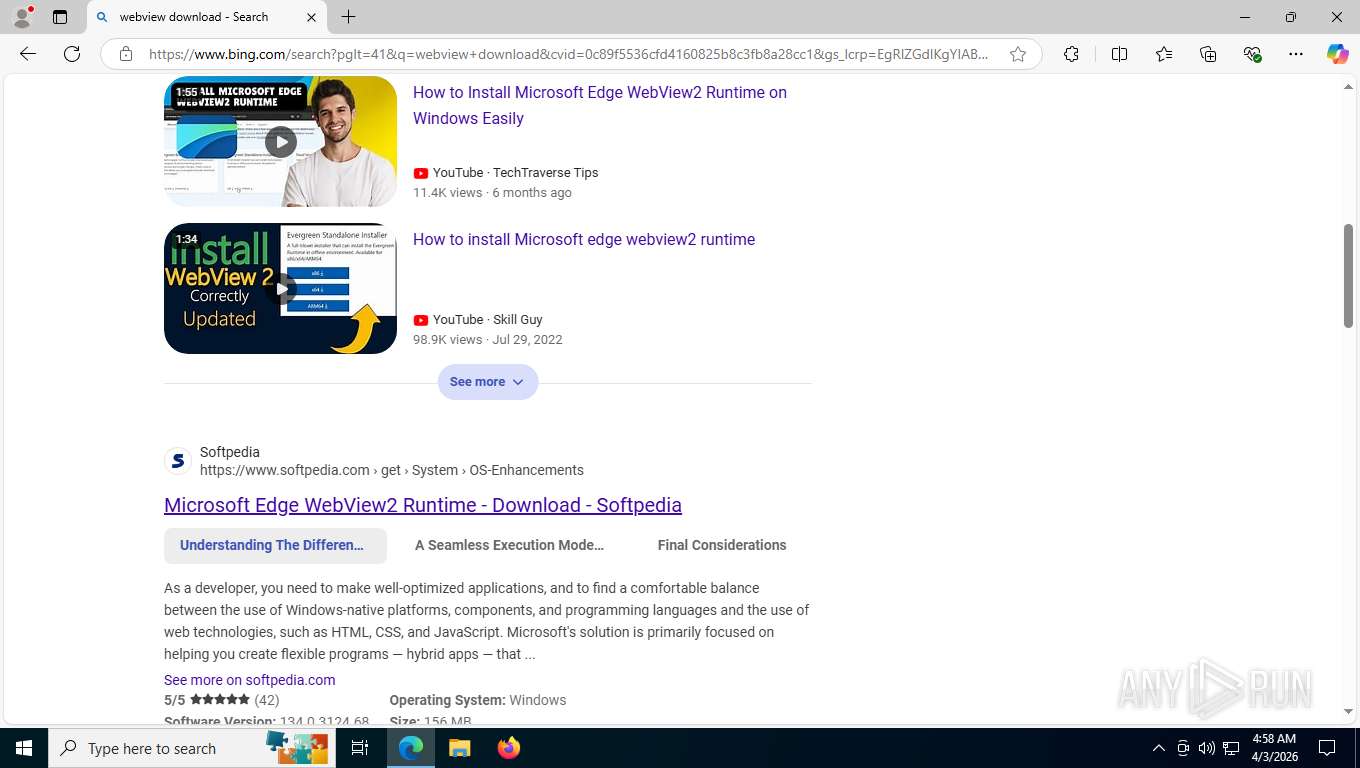Open volume control in the tray
Viewport: 1360px width, 768px height.
[x=1207, y=748]
